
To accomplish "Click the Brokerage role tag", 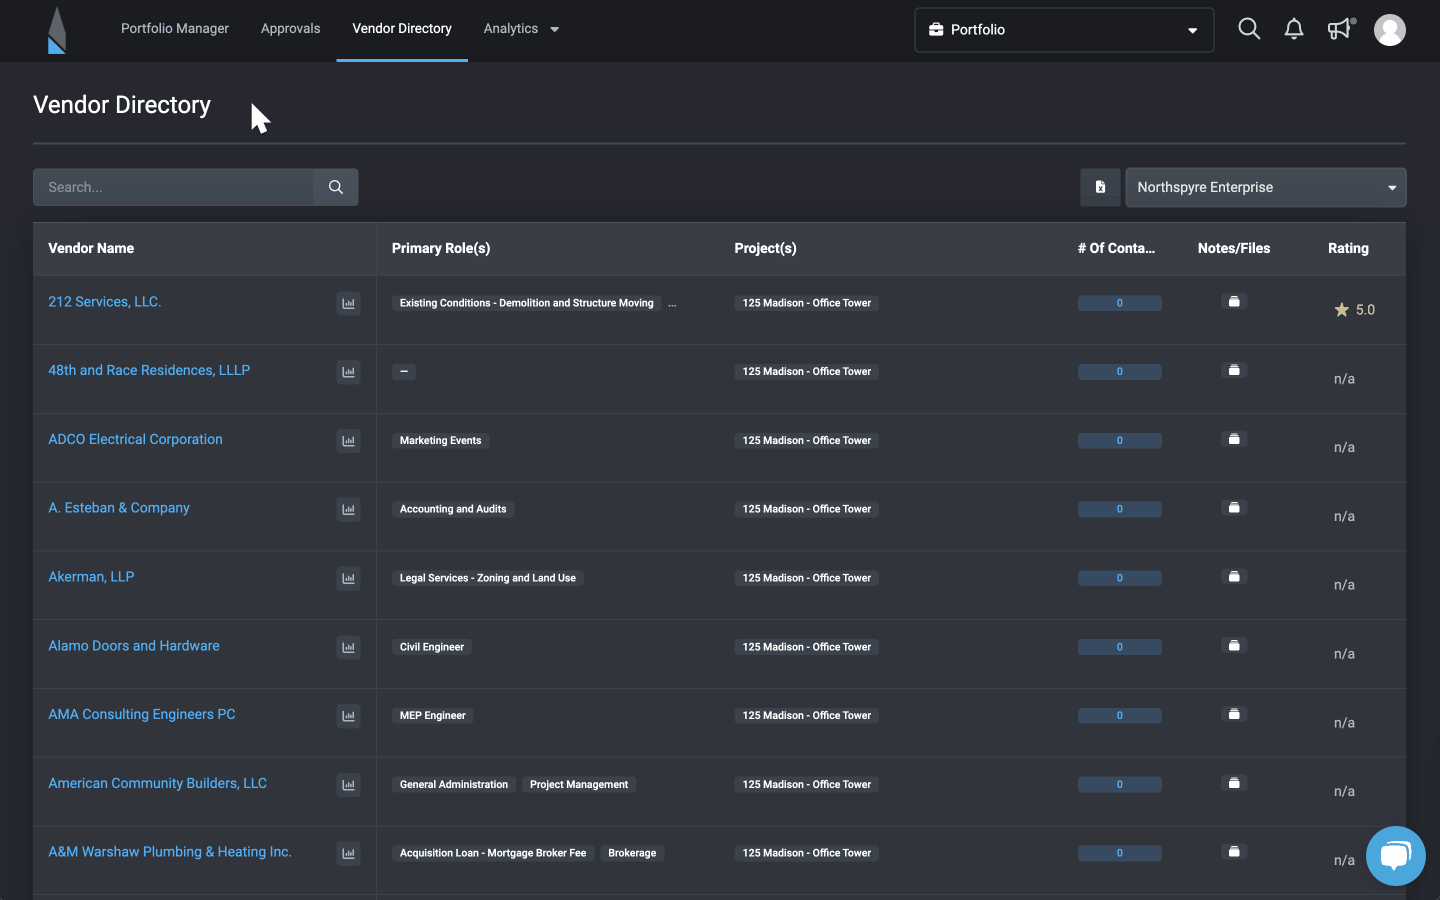I will click(x=632, y=854).
